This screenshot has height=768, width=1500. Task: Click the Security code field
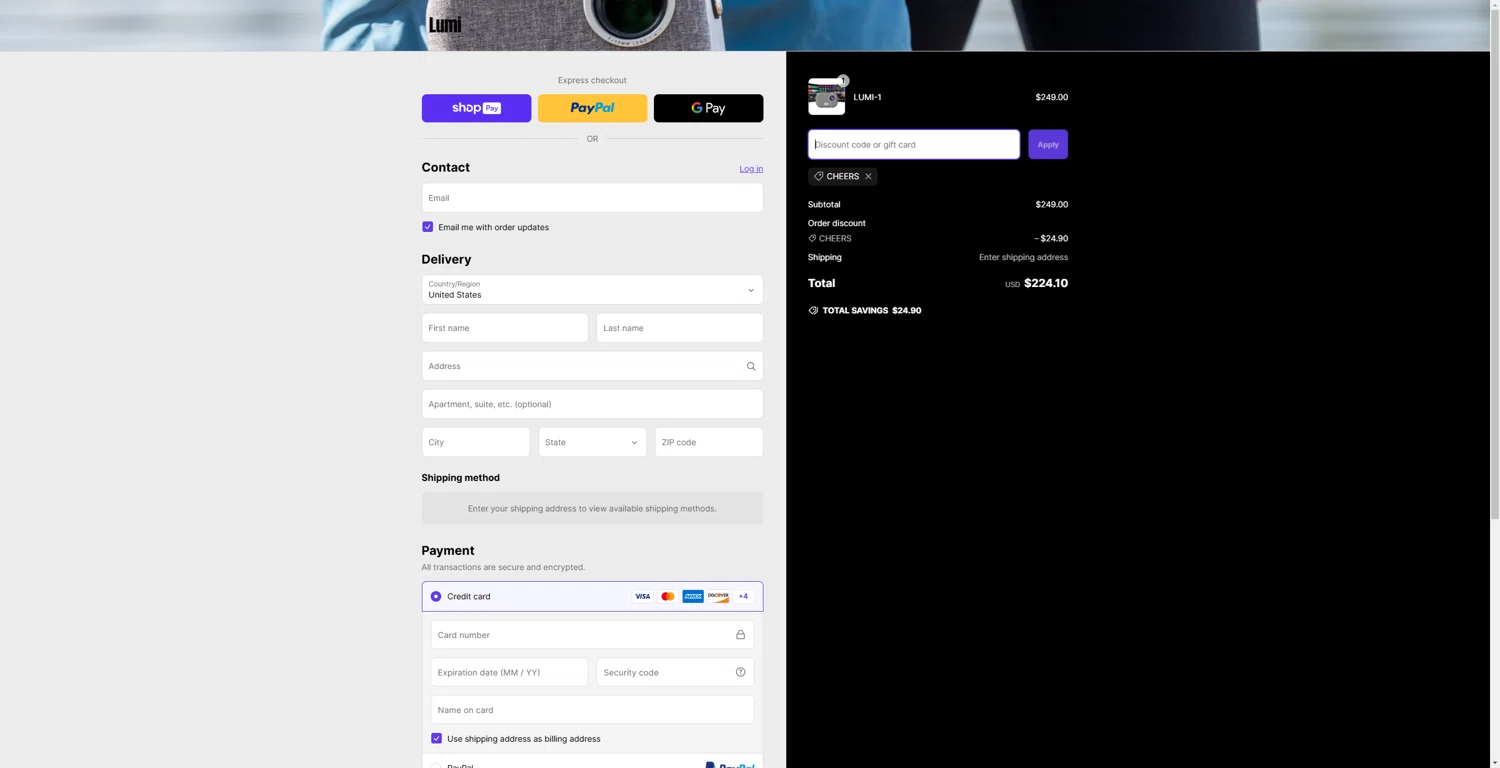[x=675, y=672]
